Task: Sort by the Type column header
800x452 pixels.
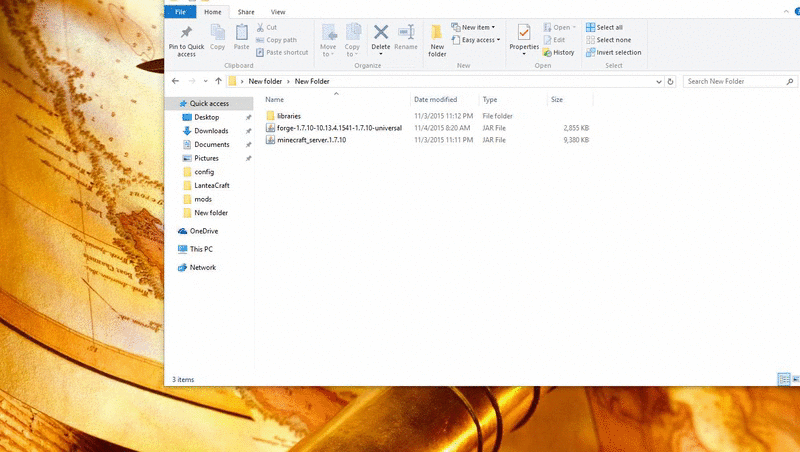Action: (490, 99)
